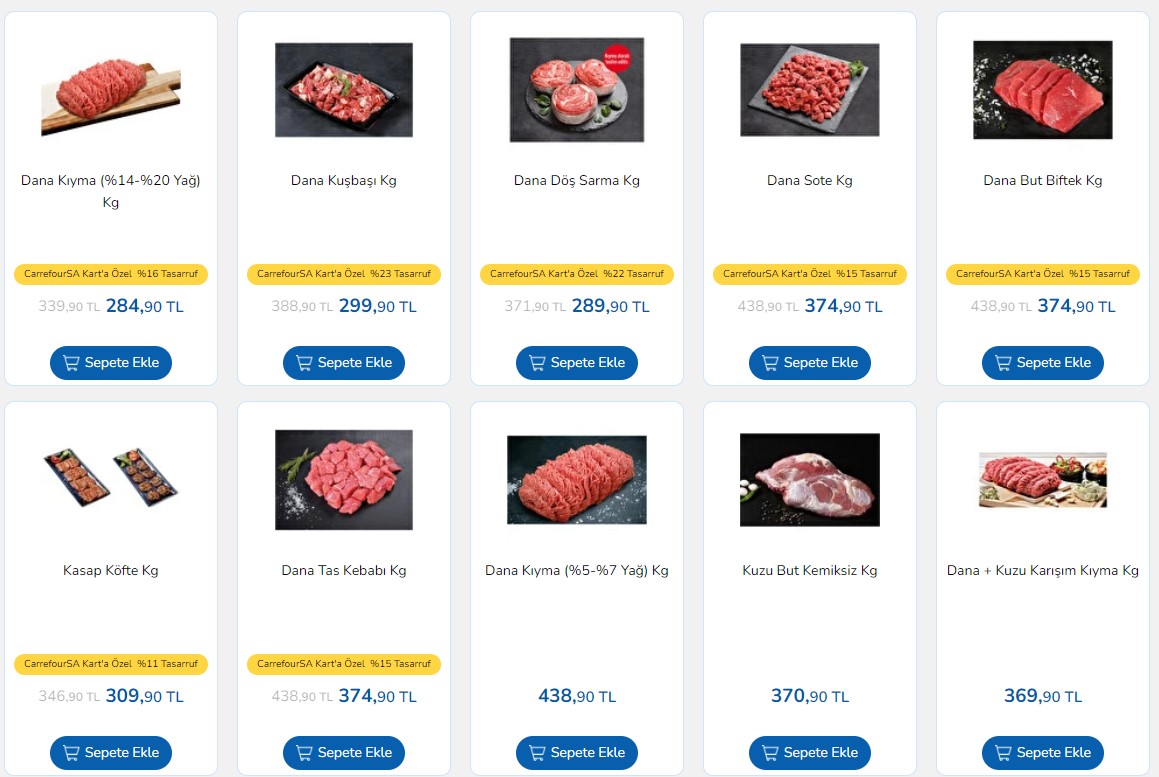1159x777 pixels.
Task: Click cart icon under Dana + Kuzu Karışım Kıyma
Action: (1002, 753)
